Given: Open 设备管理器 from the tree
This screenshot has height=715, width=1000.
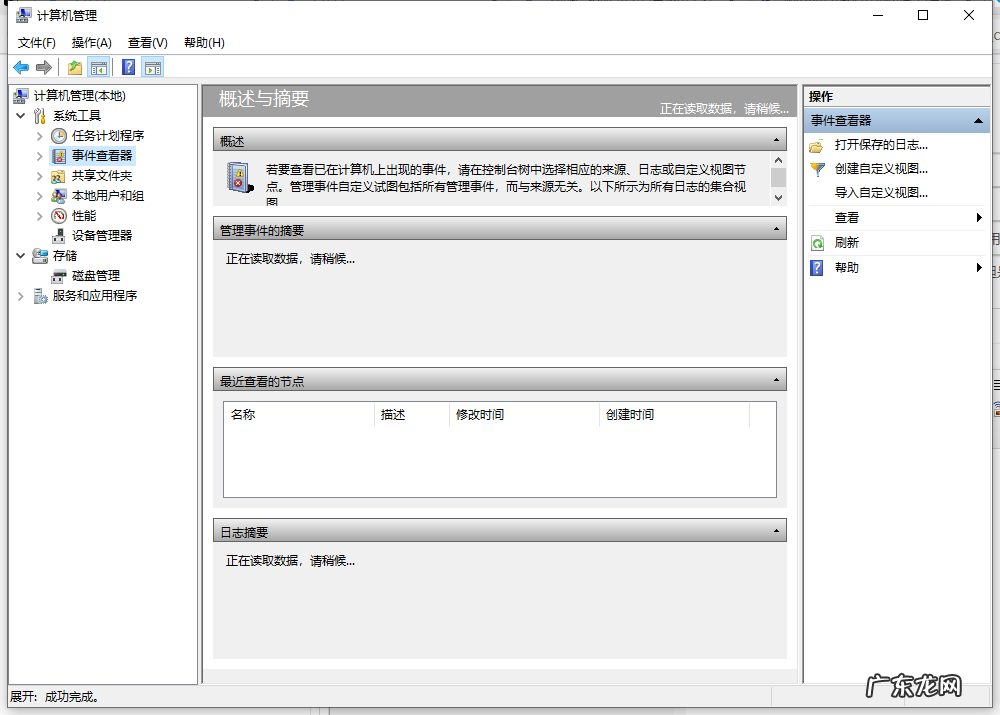Looking at the screenshot, I should [101, 236].
